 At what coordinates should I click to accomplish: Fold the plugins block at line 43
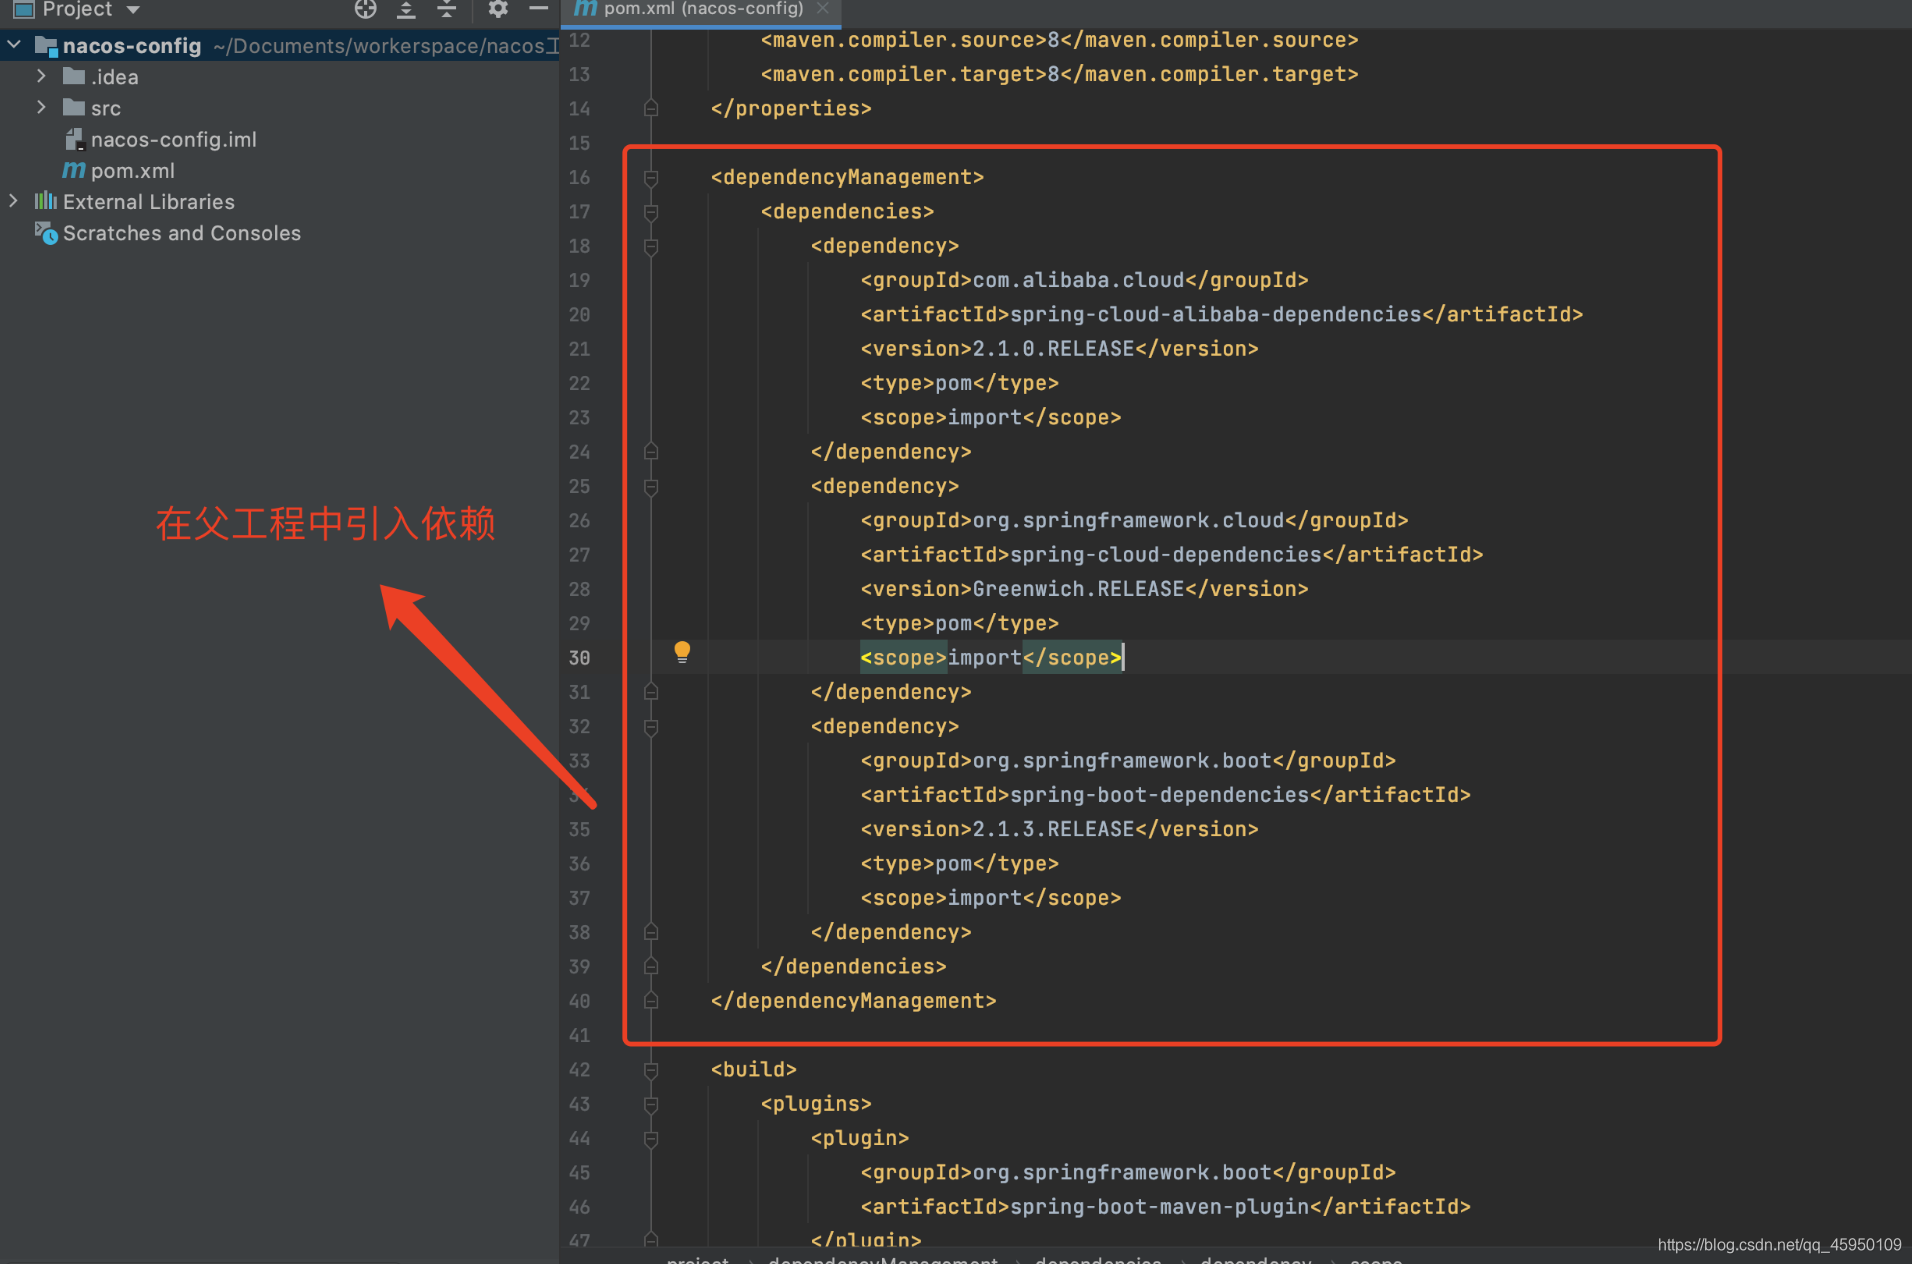tap(651, 1105)
